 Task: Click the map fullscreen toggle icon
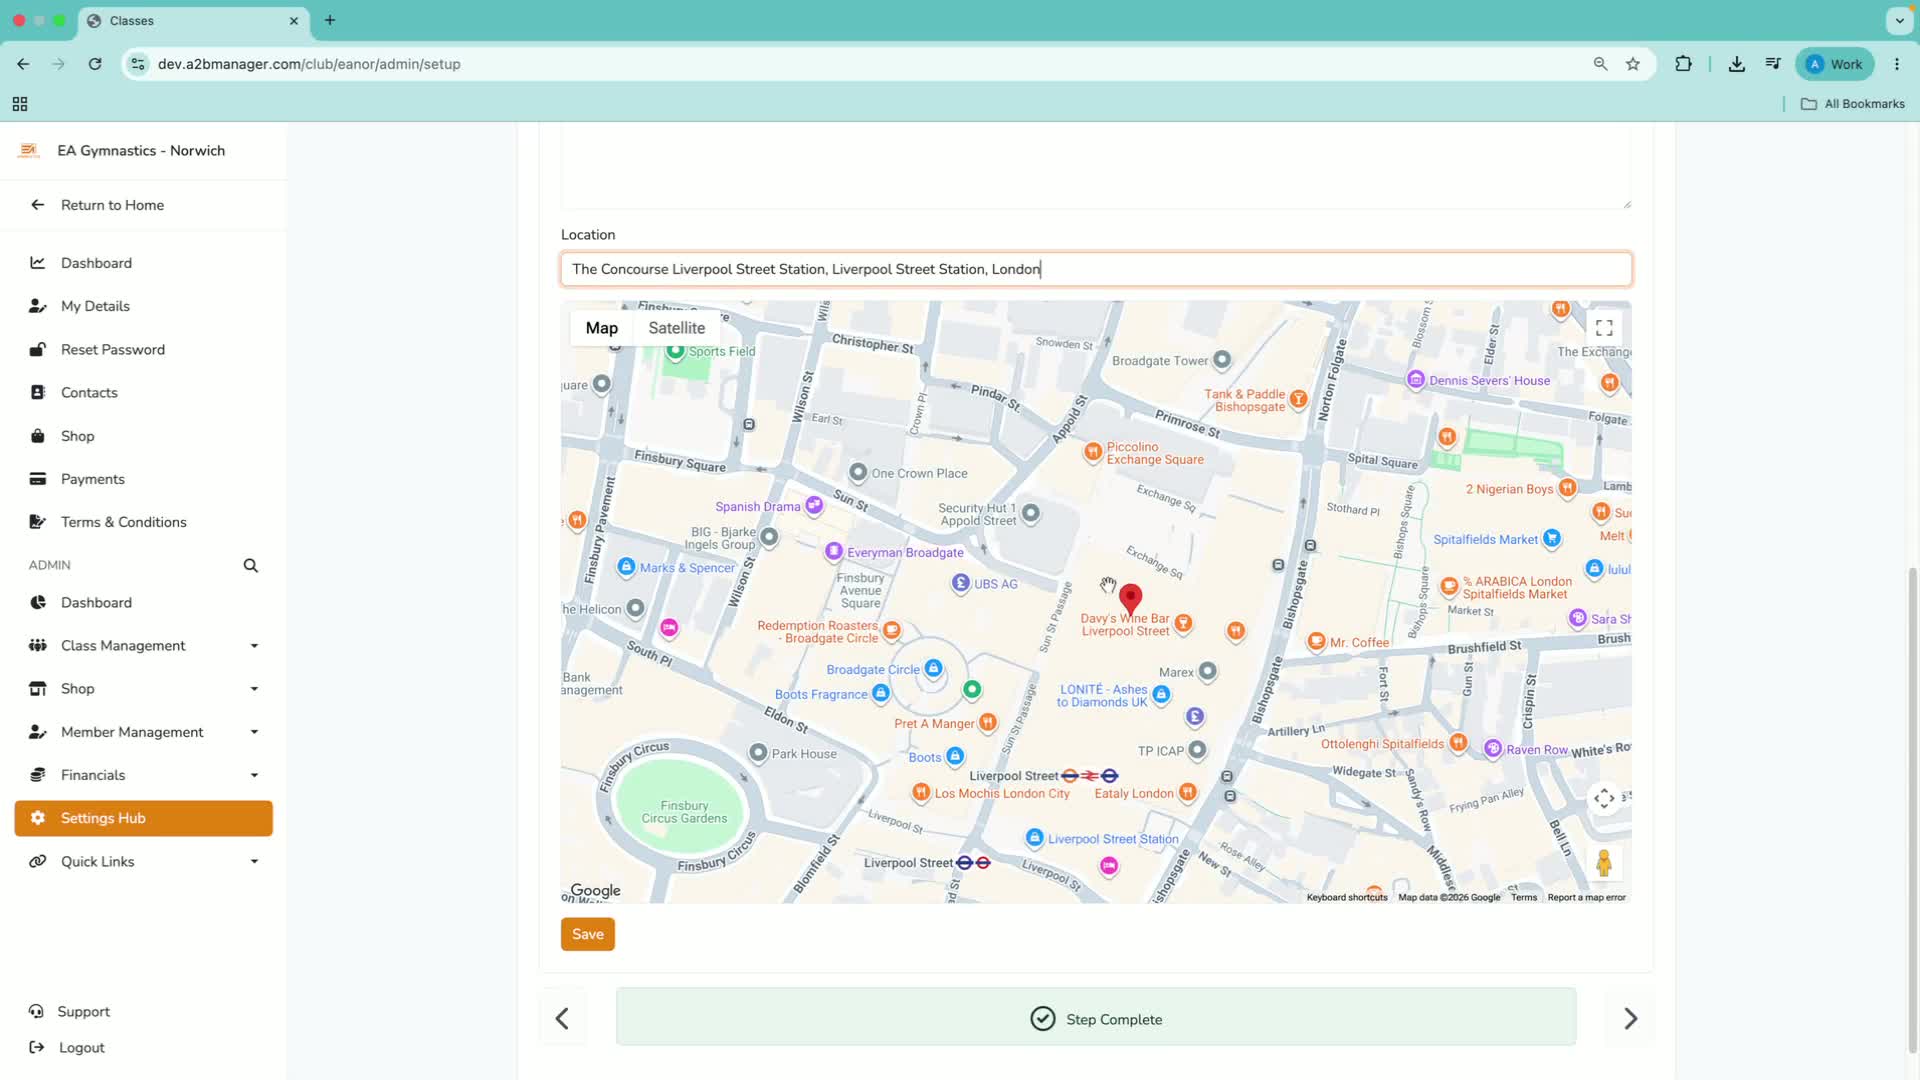(x=1604, y=328)
